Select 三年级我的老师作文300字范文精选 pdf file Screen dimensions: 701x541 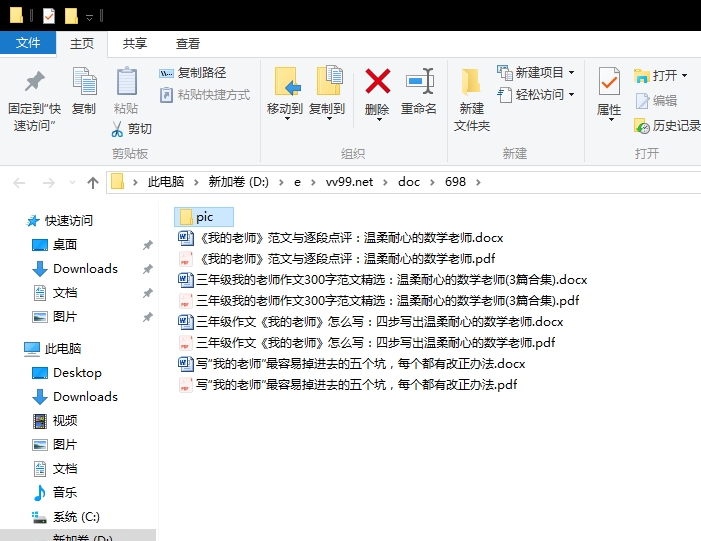(378, 300)
